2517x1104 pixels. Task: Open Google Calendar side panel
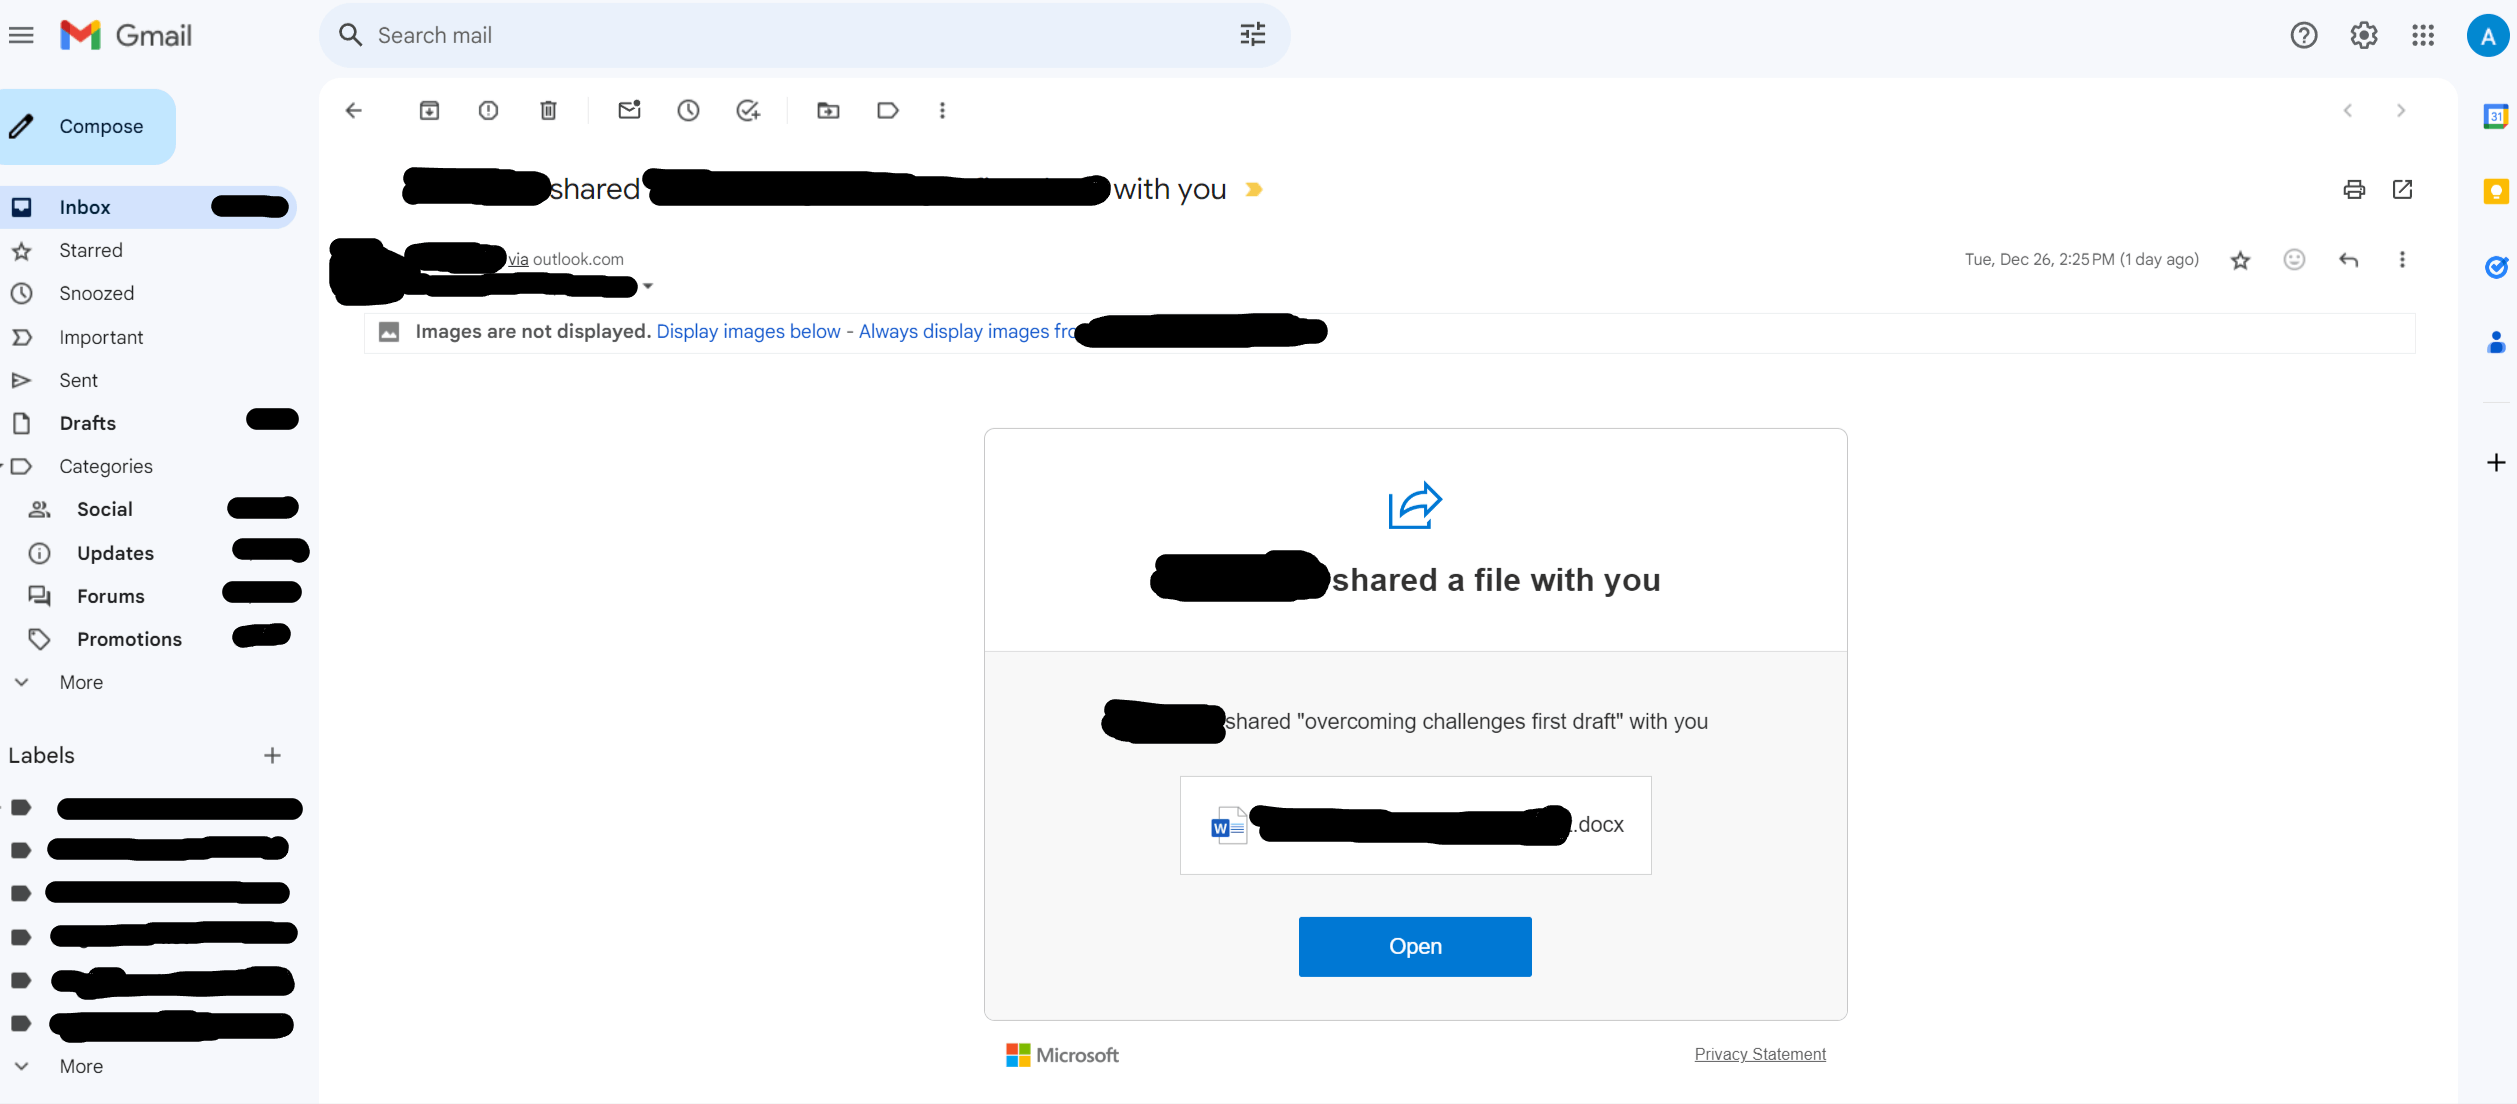coord(2496,116)
